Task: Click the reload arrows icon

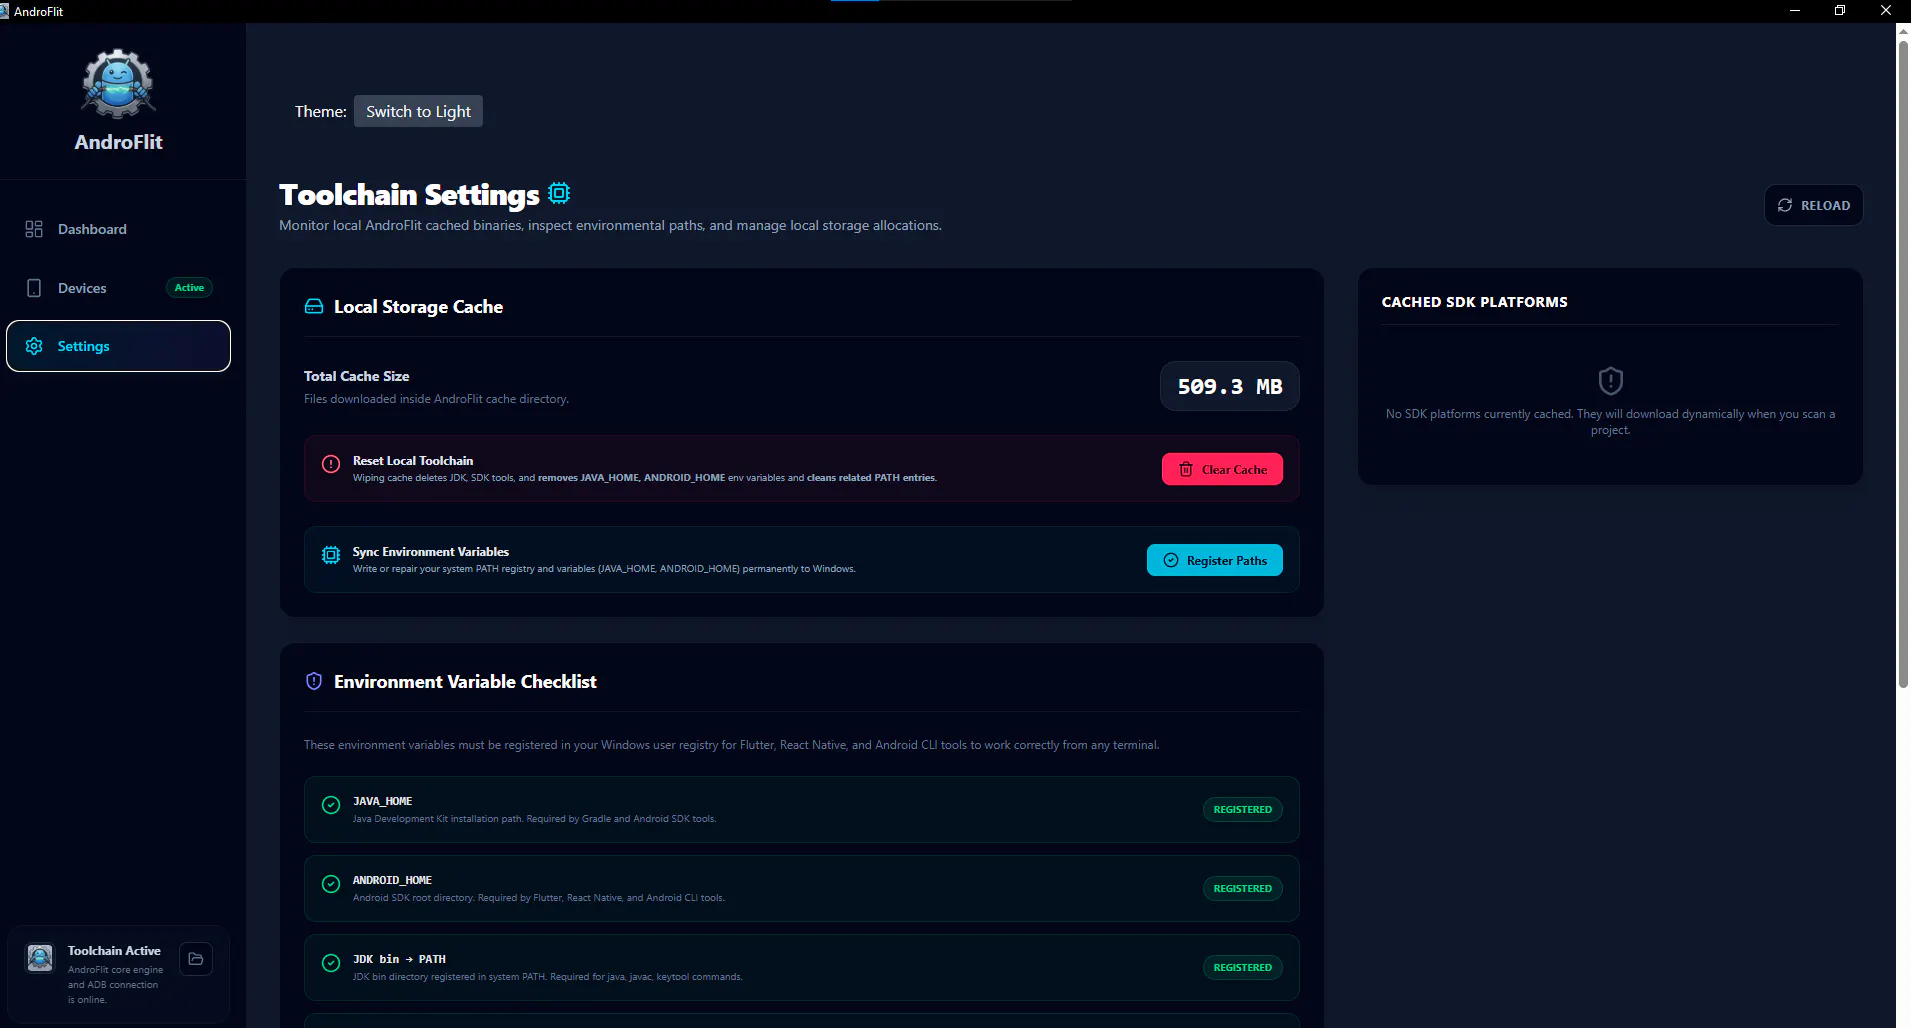Action: pos(1785,205)
